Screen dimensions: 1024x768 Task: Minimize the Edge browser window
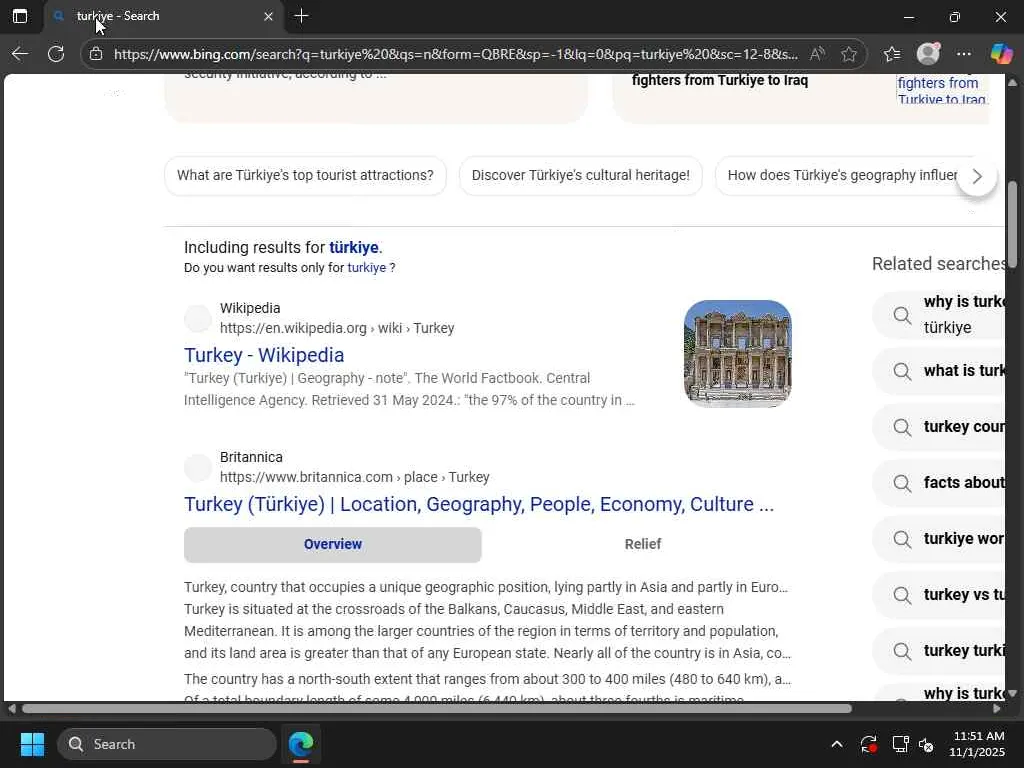click(x=909, y=17)
